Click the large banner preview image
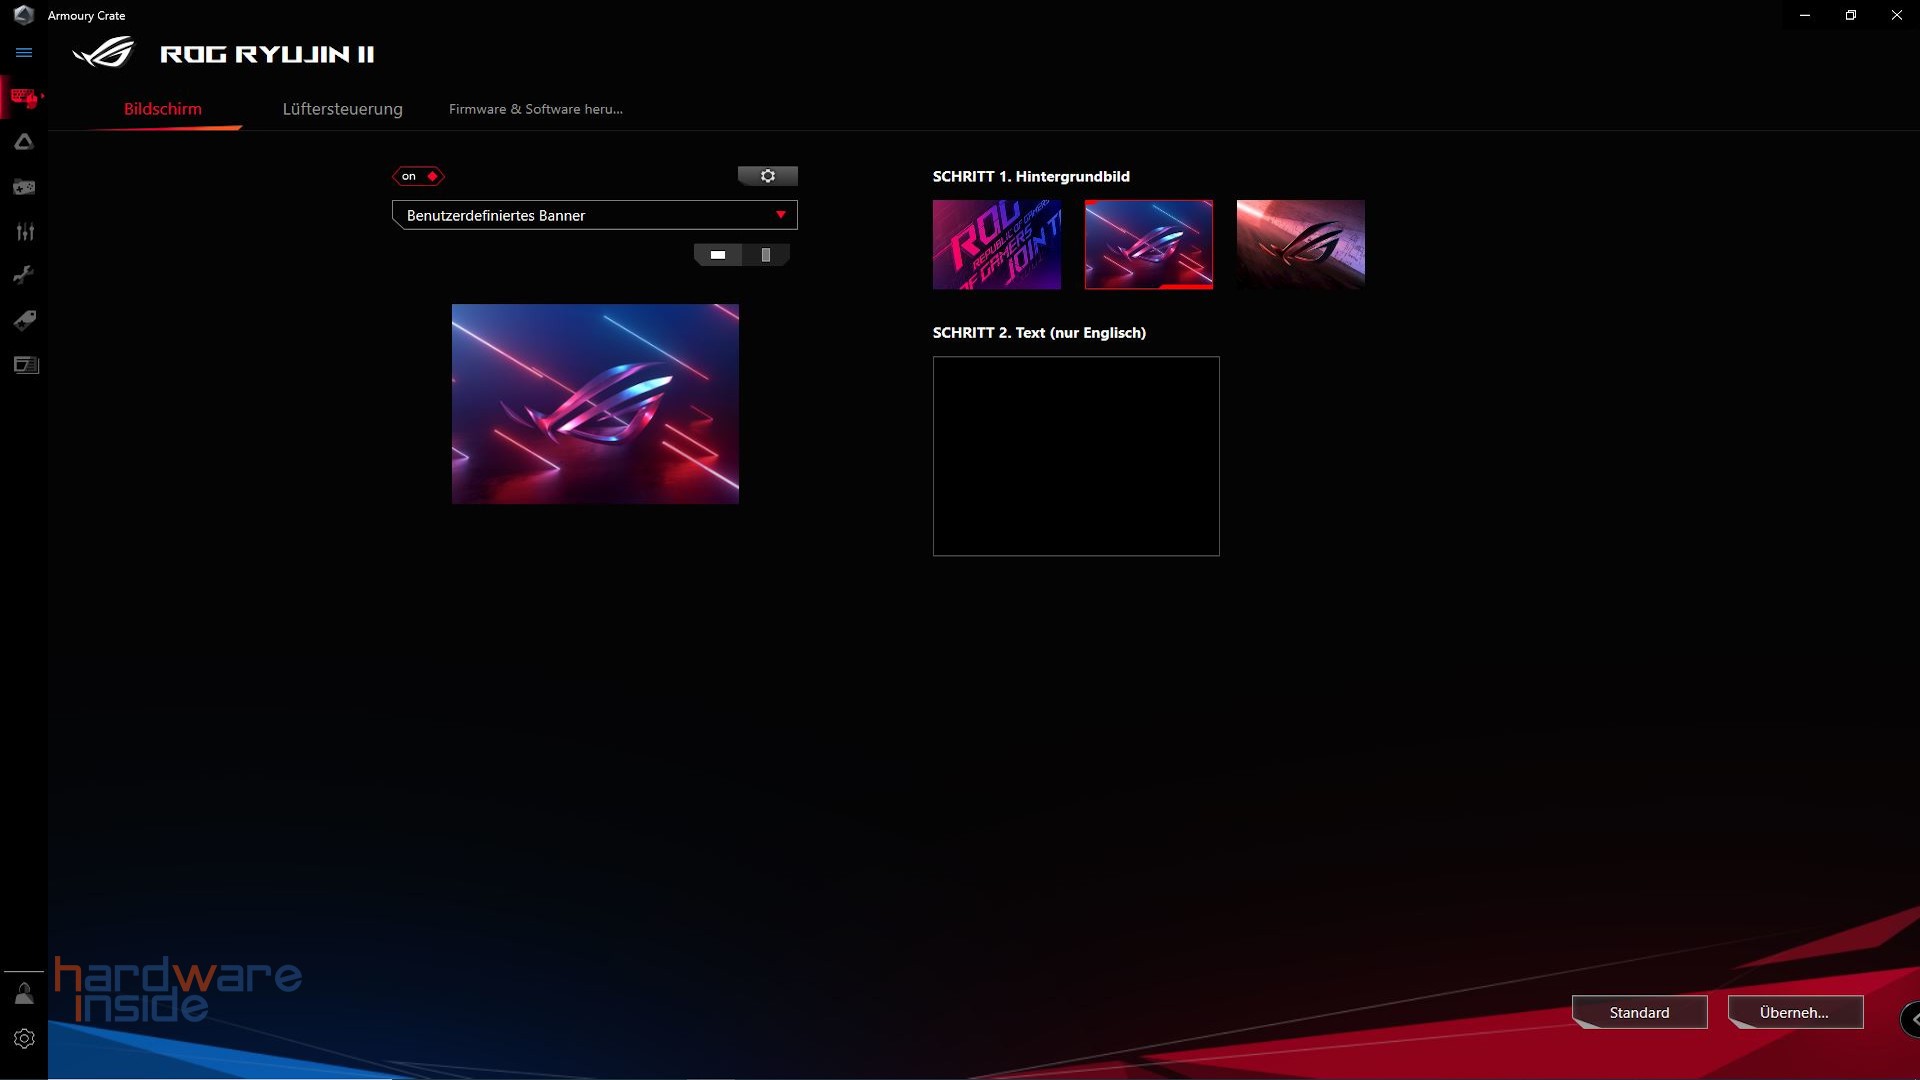This screenshot has width=1920, height=1080. pos(595,404)
